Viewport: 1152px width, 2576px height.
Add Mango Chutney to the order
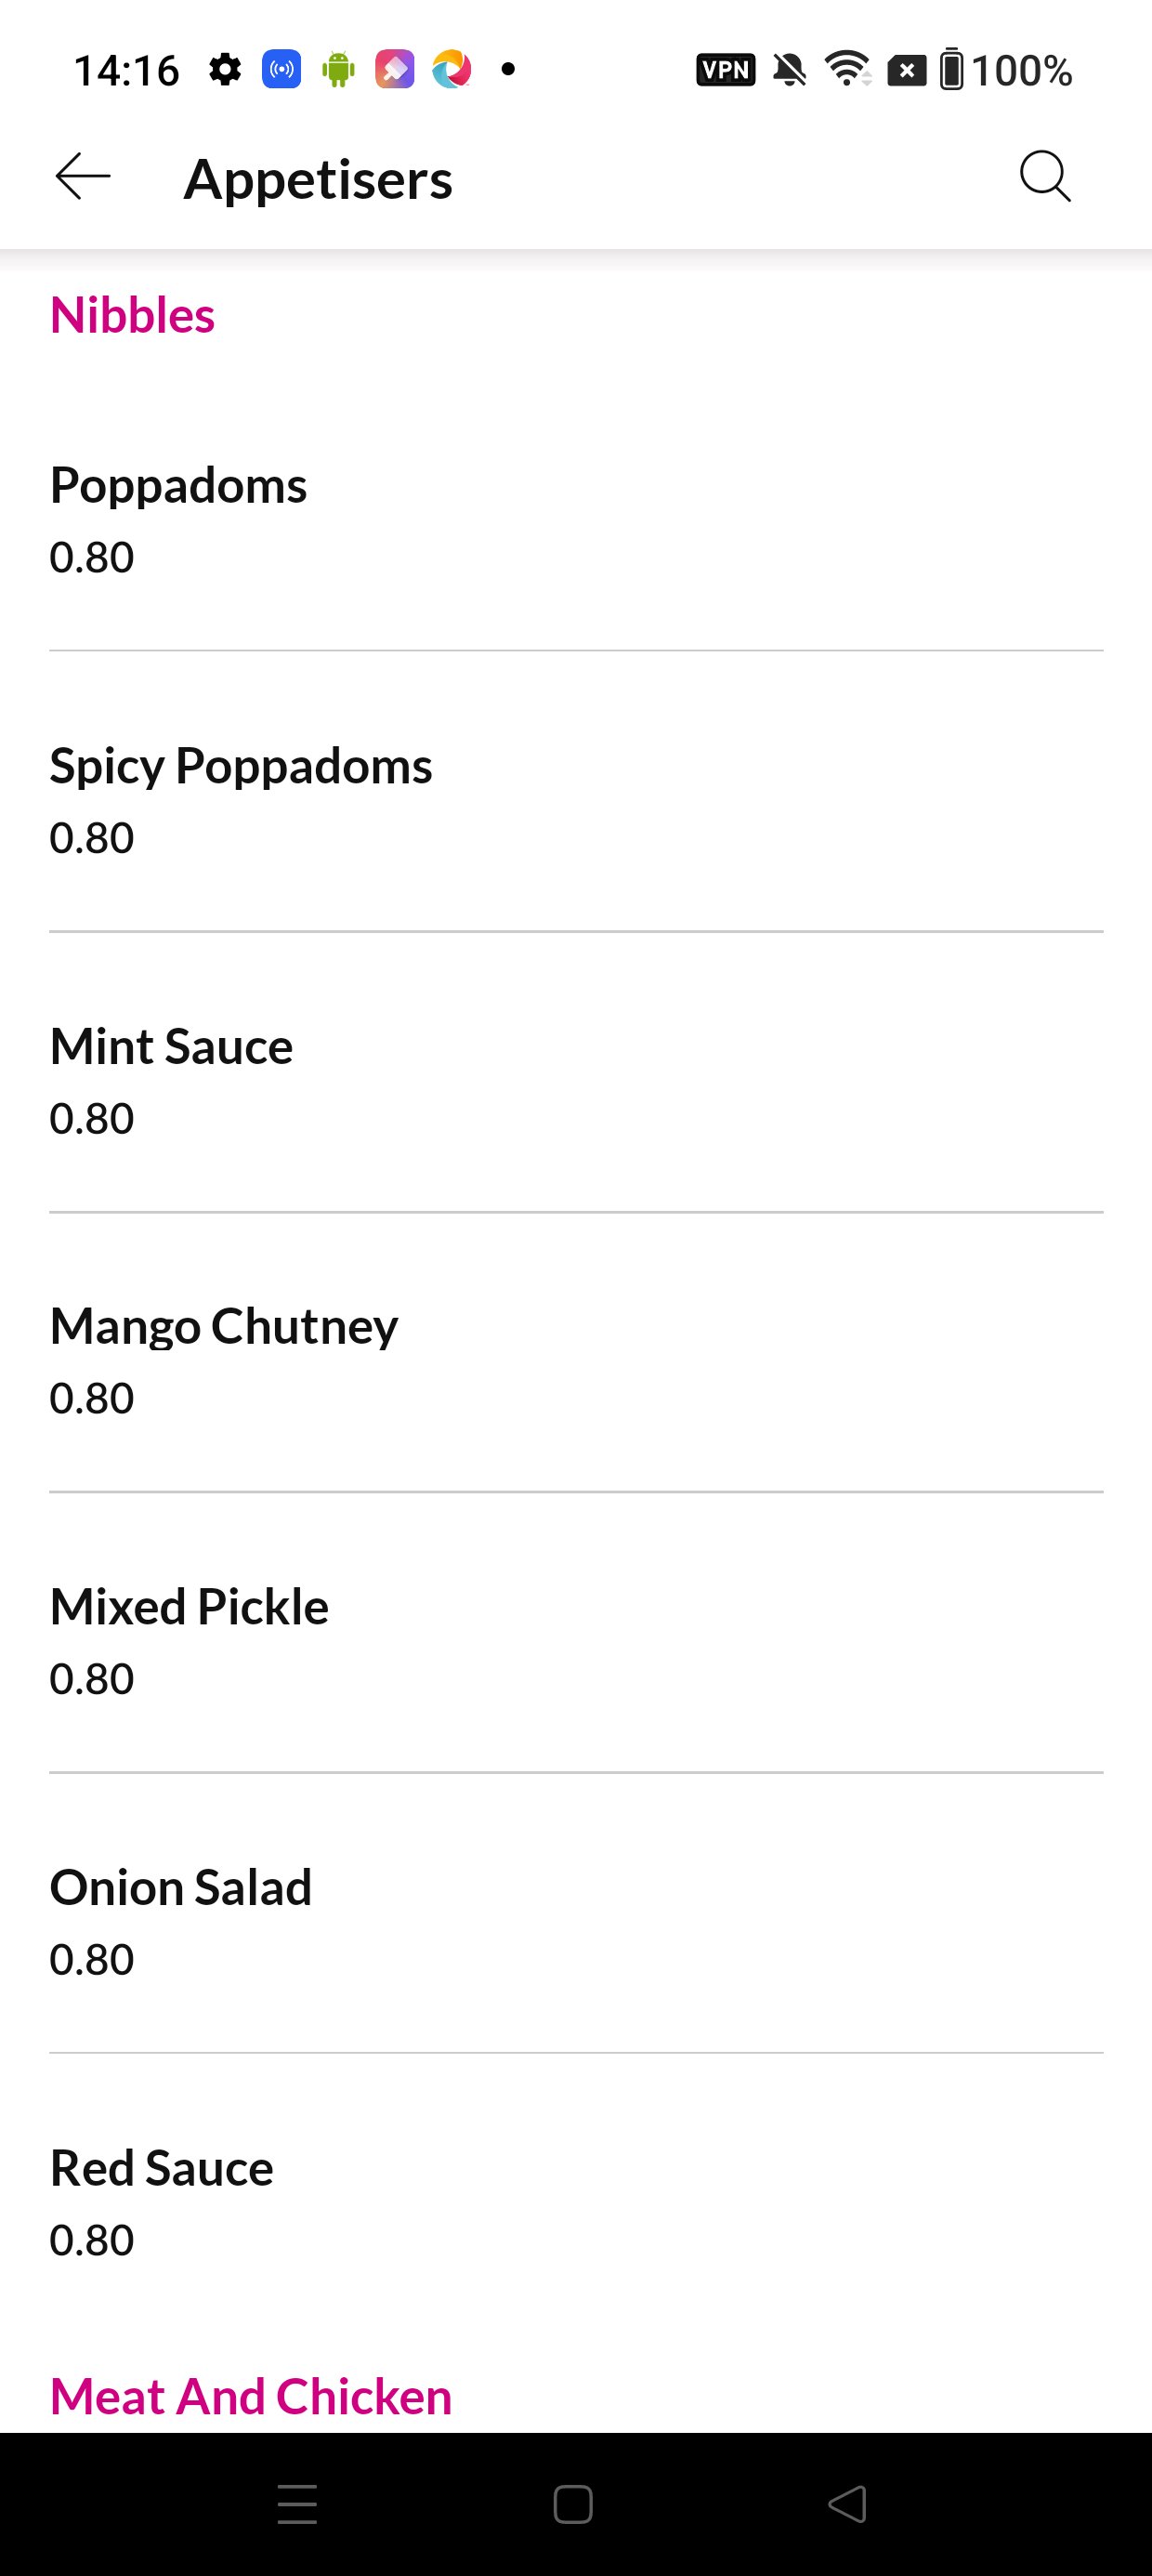click(576, 1361)
